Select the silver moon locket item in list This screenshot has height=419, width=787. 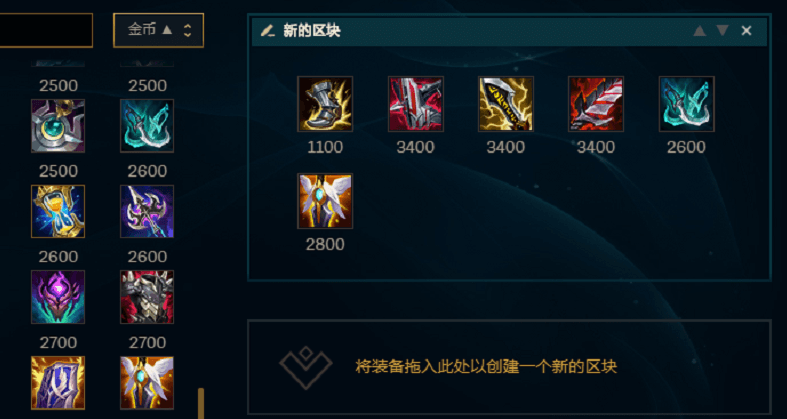58,125
